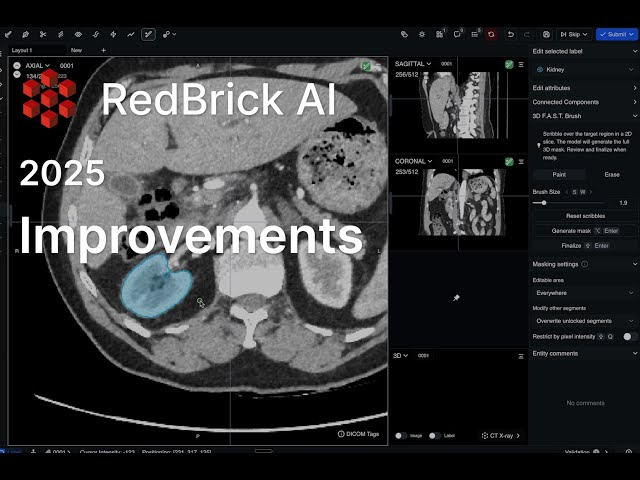Open the Editable area Everywhere dropdown
Image resolution: width=640 pixels, height=480 pixels.
pyautogui.click(x=584, y=293)
